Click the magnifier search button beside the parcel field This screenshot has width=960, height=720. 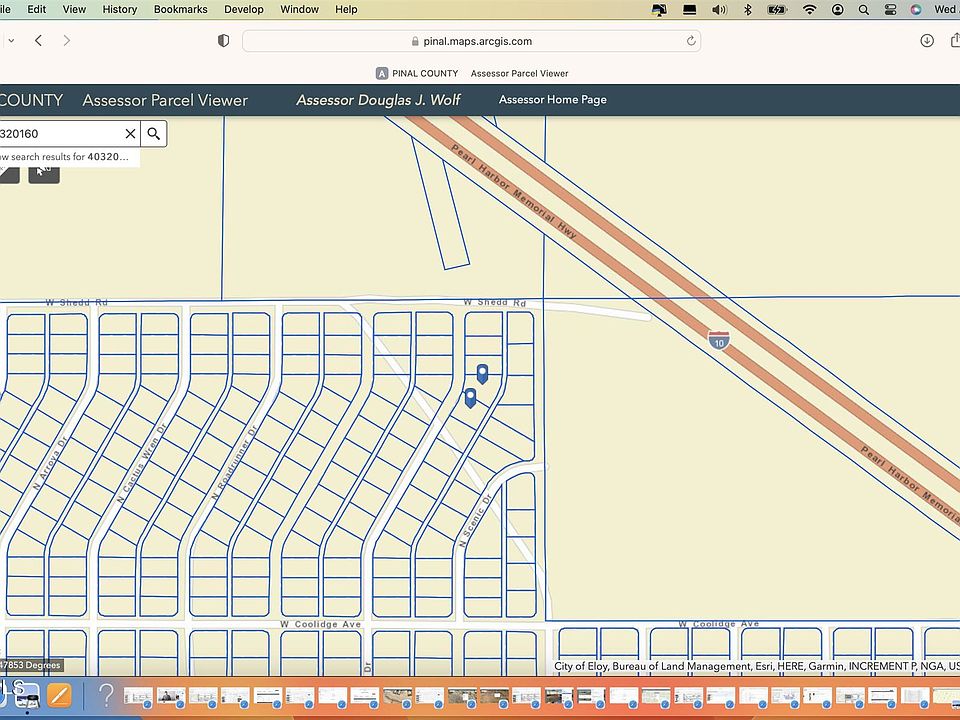click(x=154, y=133)
